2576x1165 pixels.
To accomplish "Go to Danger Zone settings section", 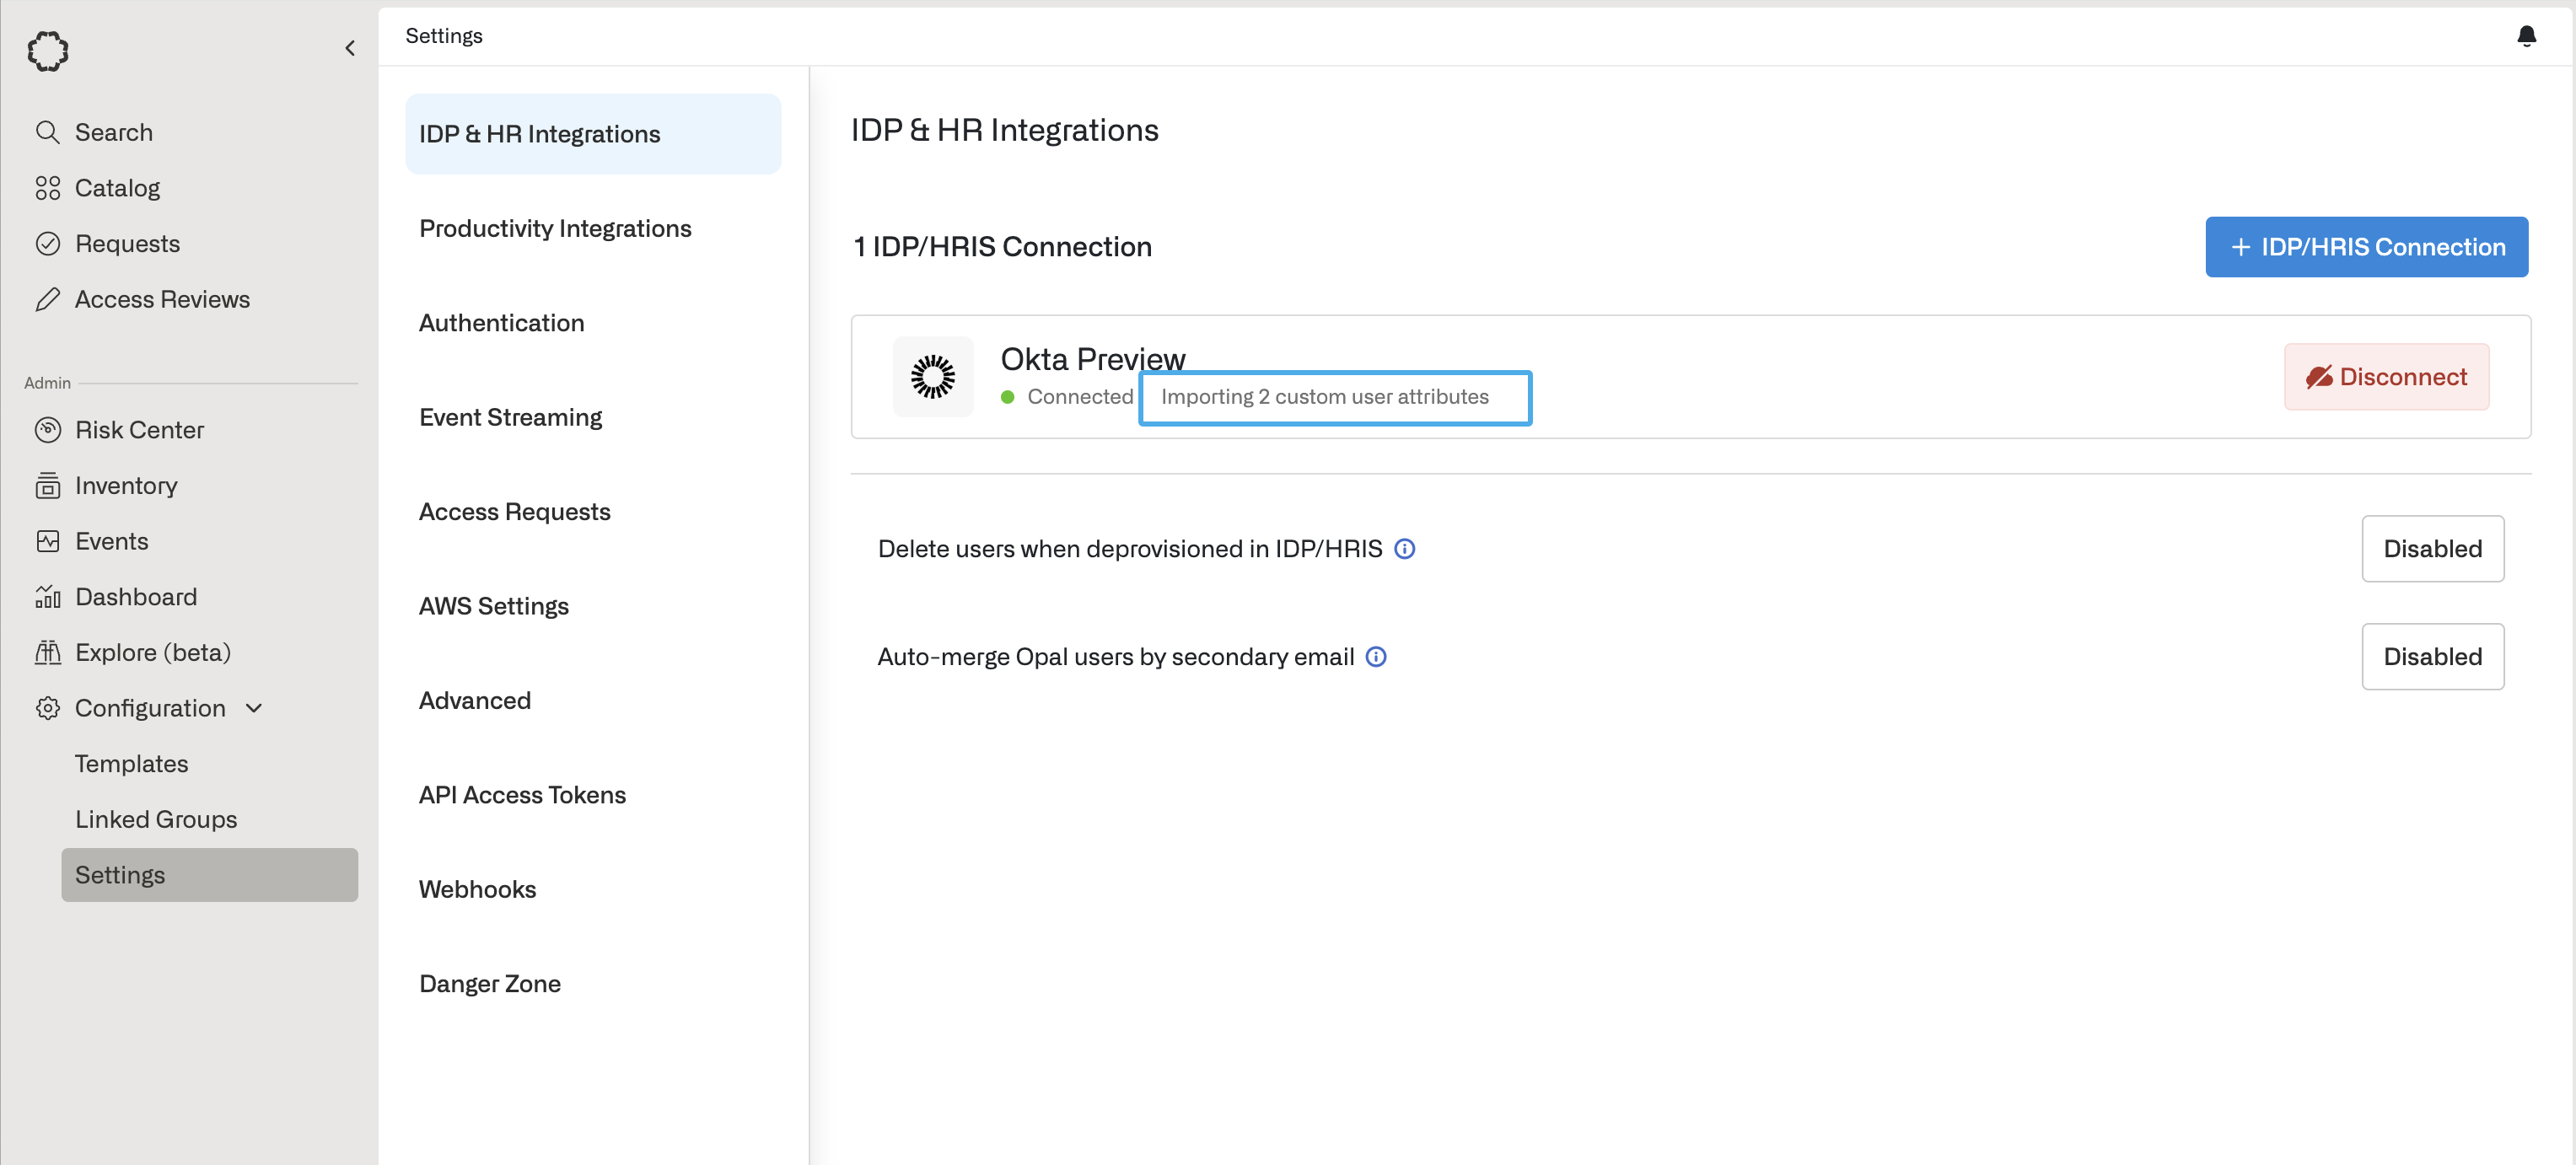I will click(489, 984).
